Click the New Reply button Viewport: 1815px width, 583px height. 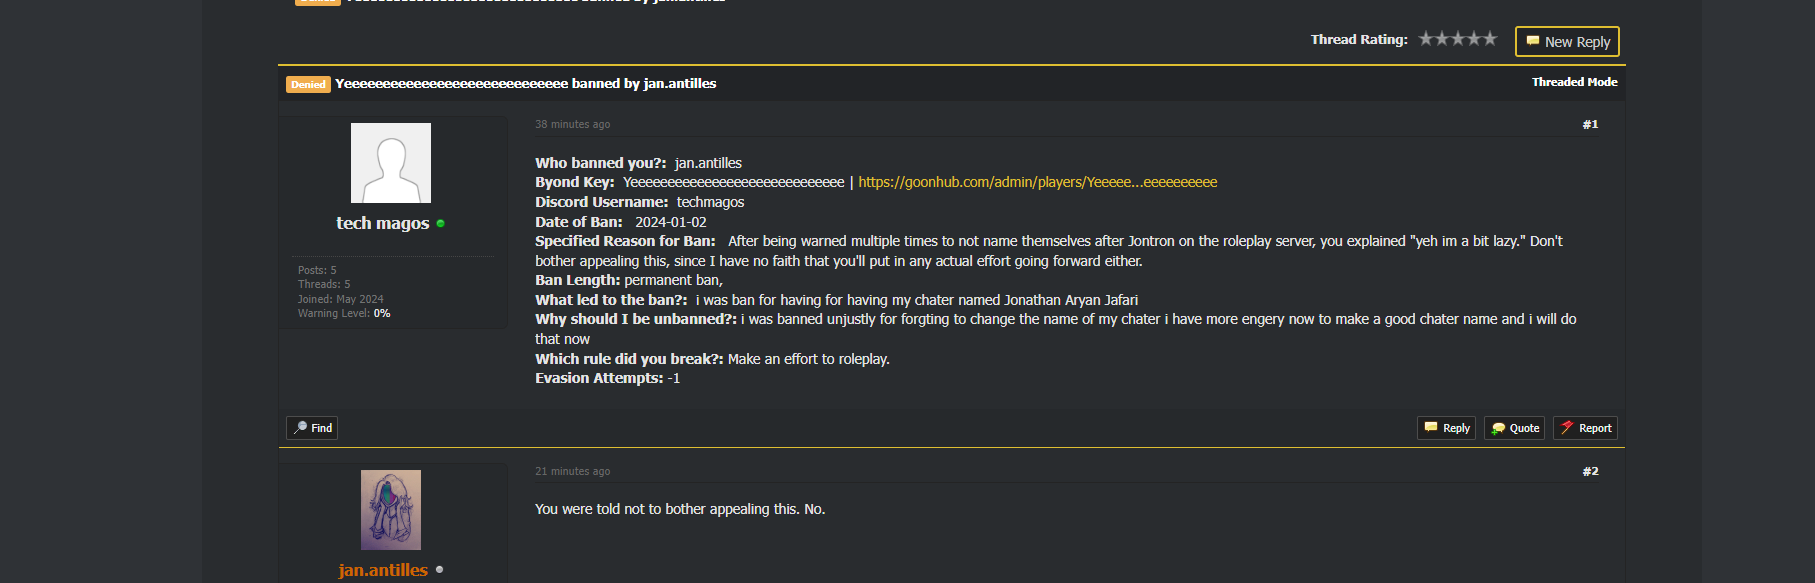[x=1567, y=42]
